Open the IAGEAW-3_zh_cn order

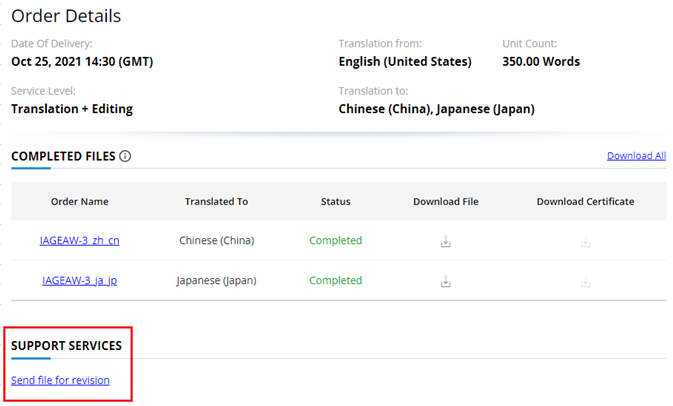[80, 241]
